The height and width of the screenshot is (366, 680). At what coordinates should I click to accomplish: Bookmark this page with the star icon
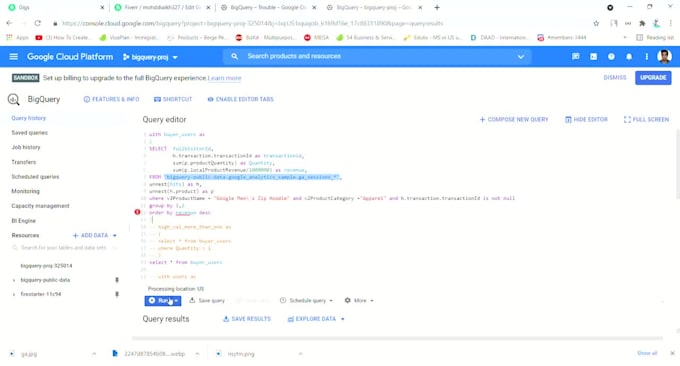click(596, 23)
